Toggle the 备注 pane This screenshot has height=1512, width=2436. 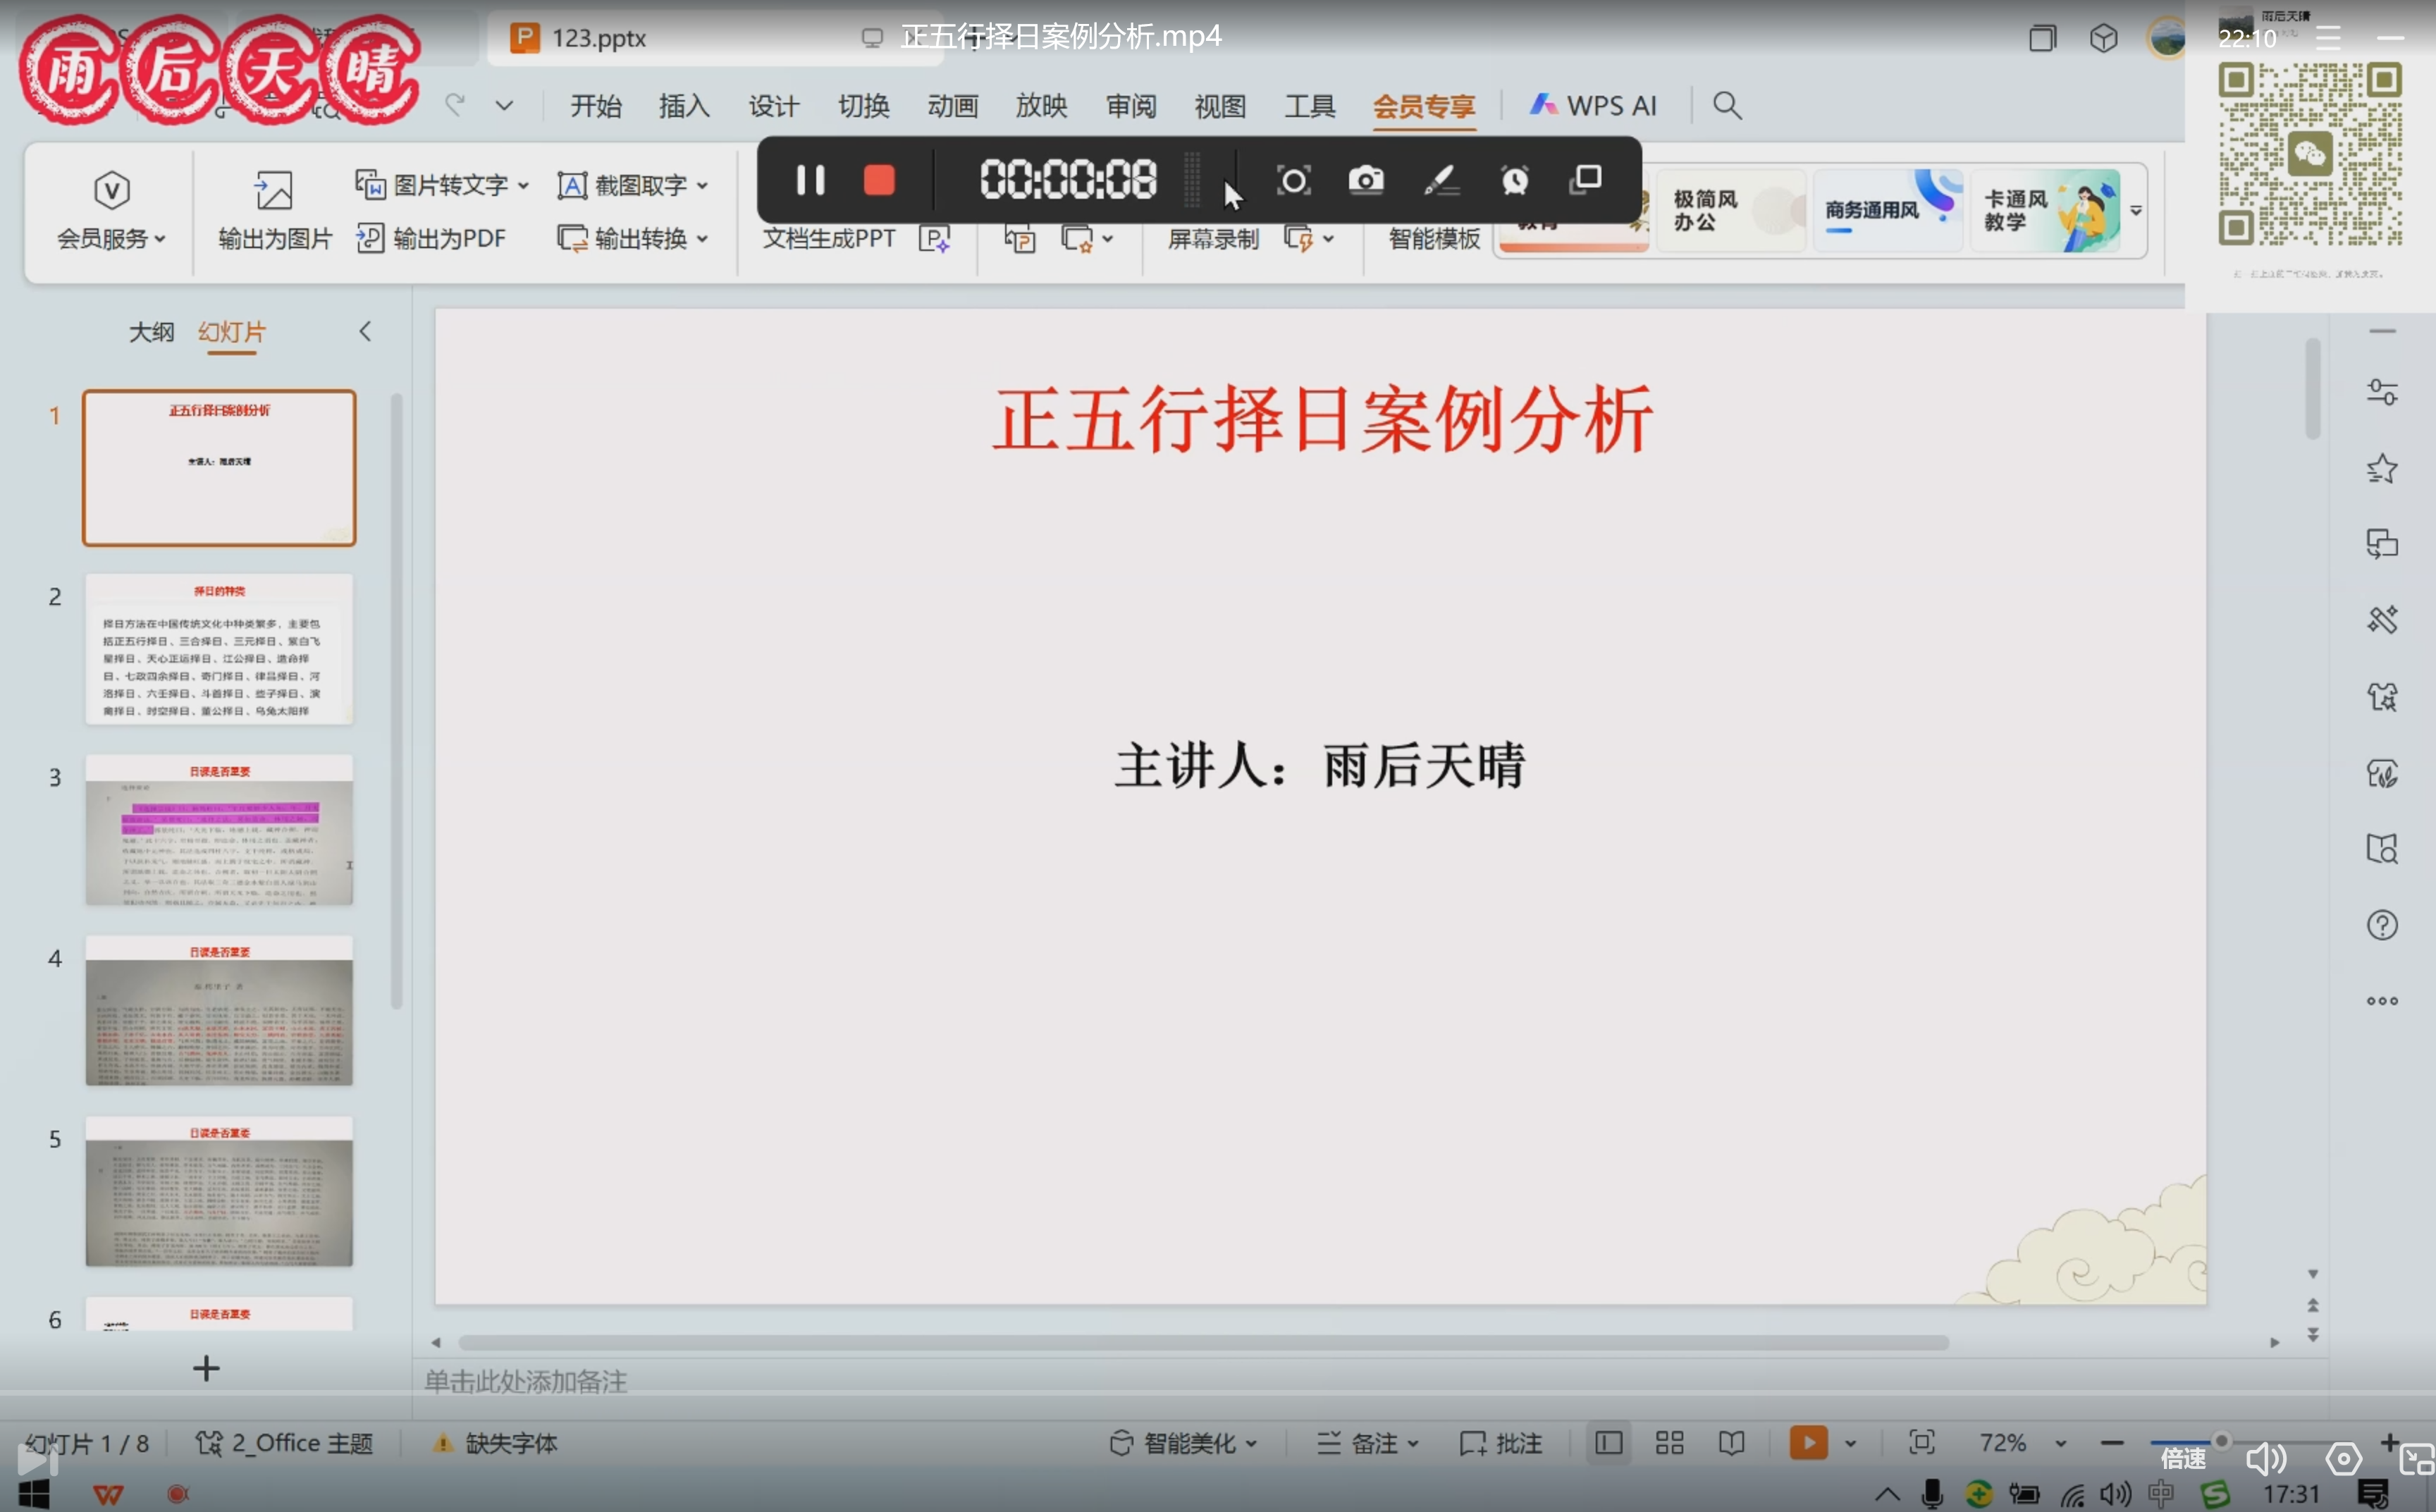pos(1367,1443)
